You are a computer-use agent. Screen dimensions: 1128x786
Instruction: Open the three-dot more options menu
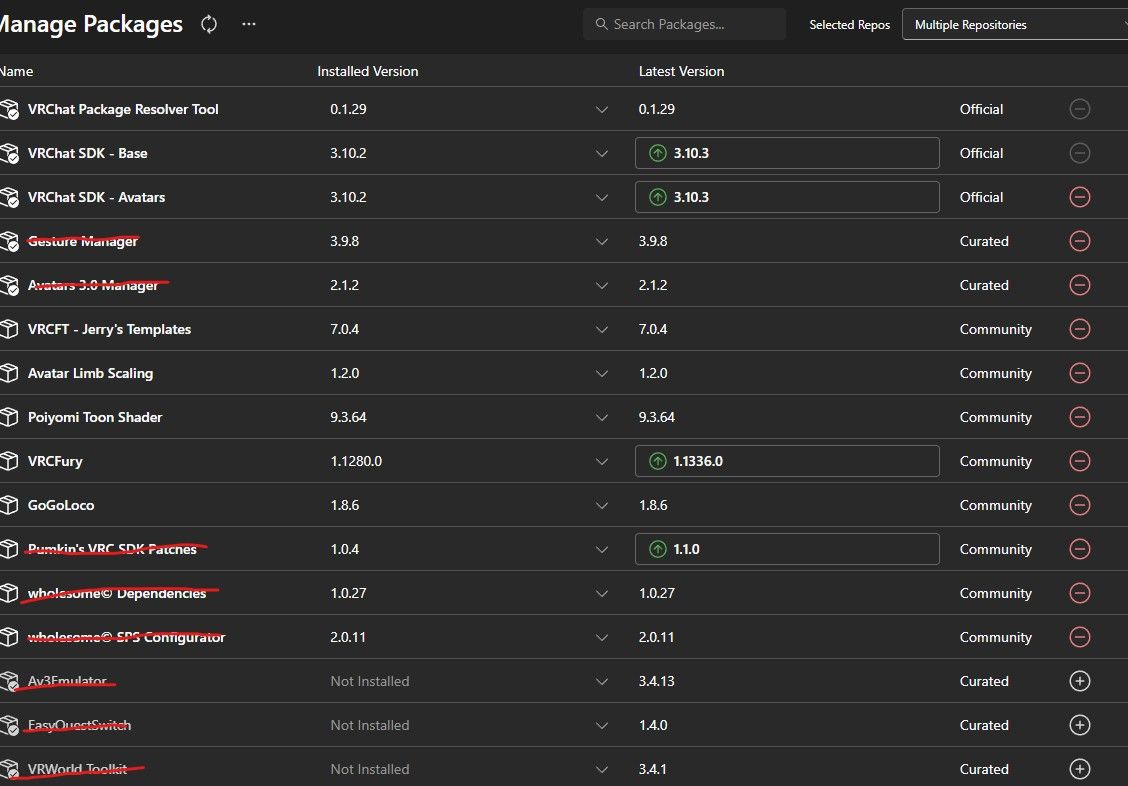click(x=249, y=24)
